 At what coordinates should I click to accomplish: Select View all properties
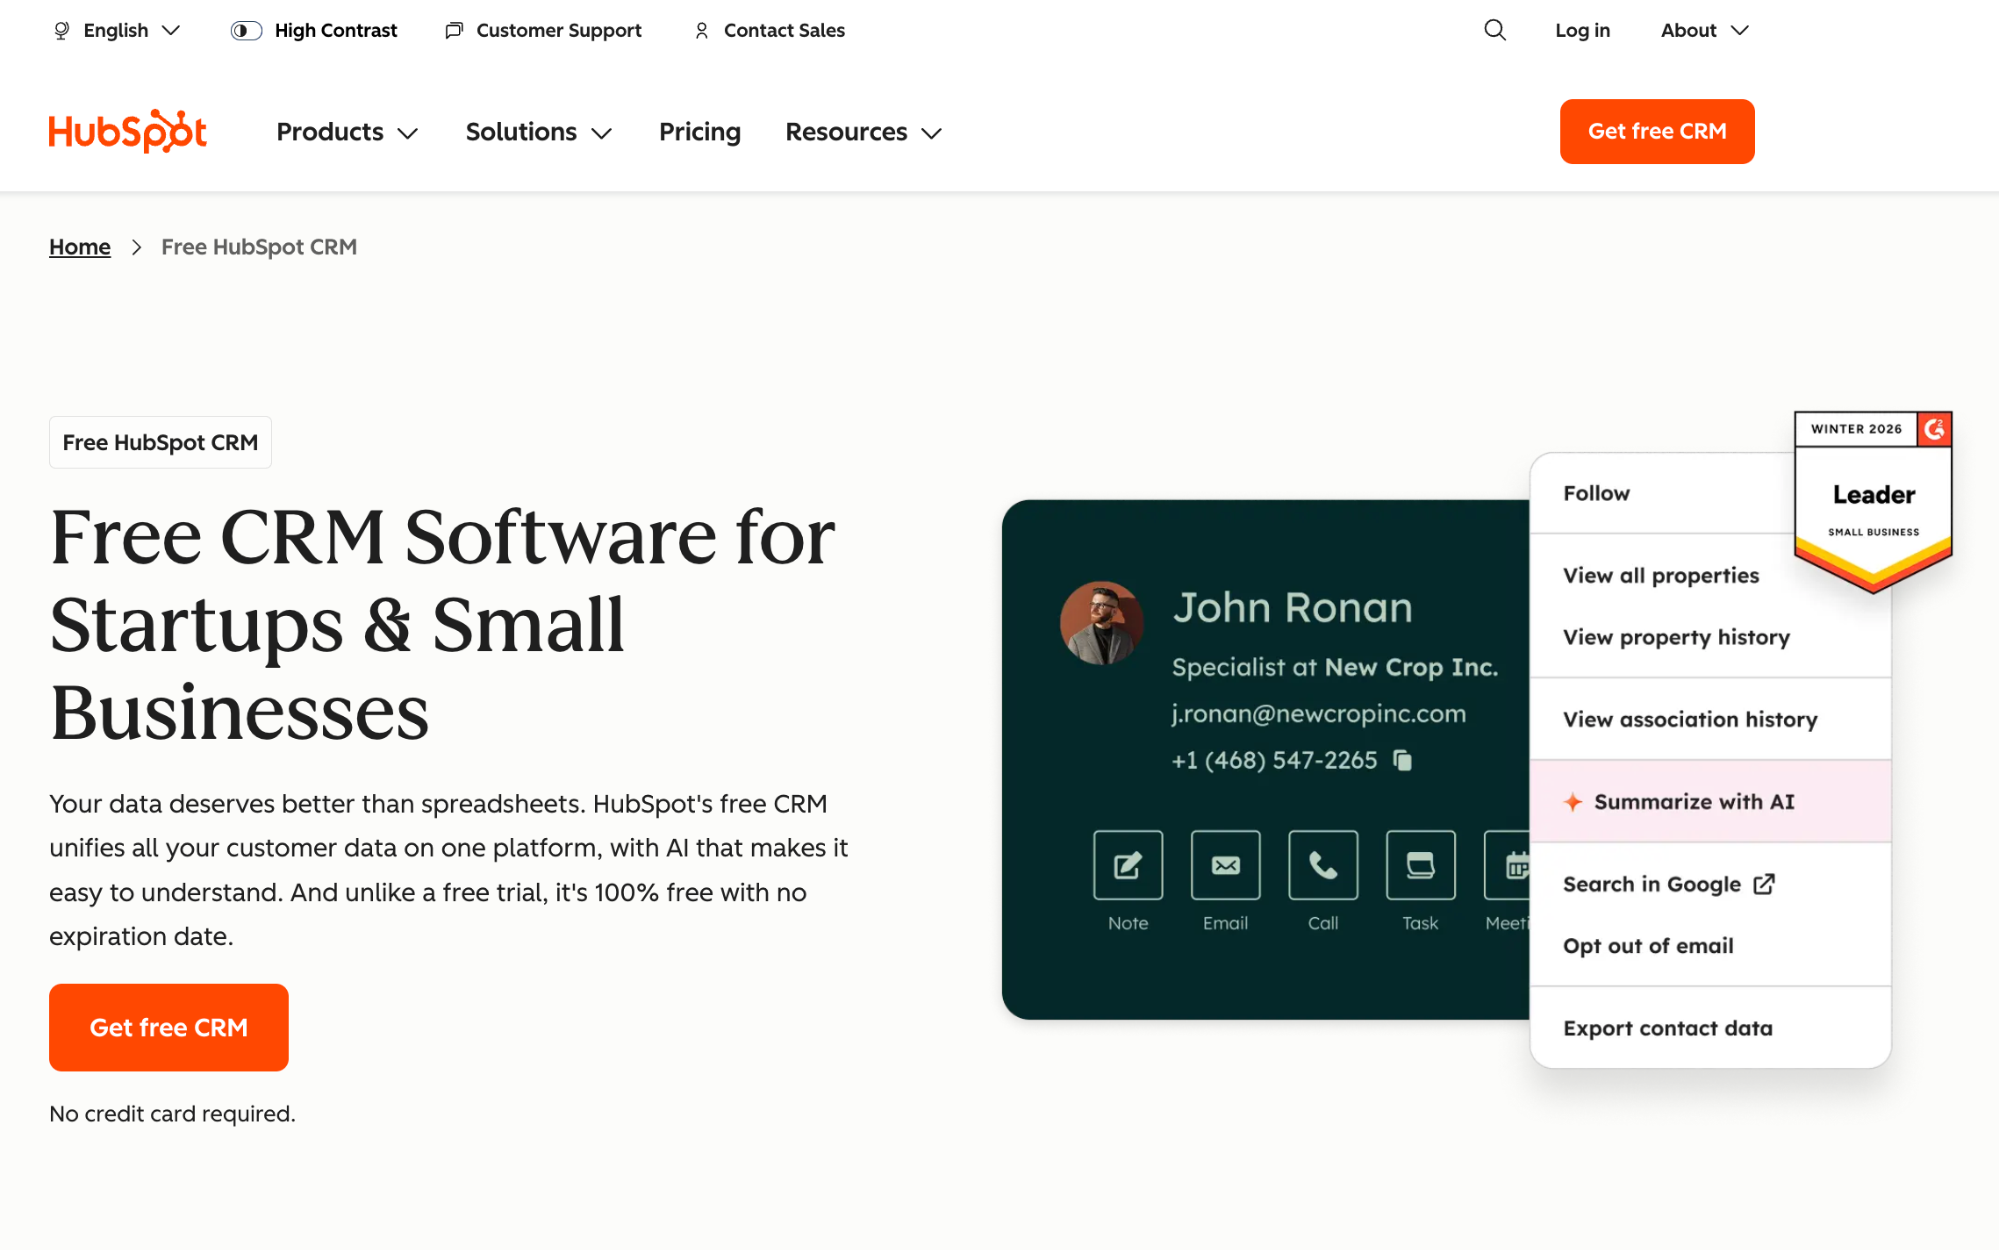1661,575
